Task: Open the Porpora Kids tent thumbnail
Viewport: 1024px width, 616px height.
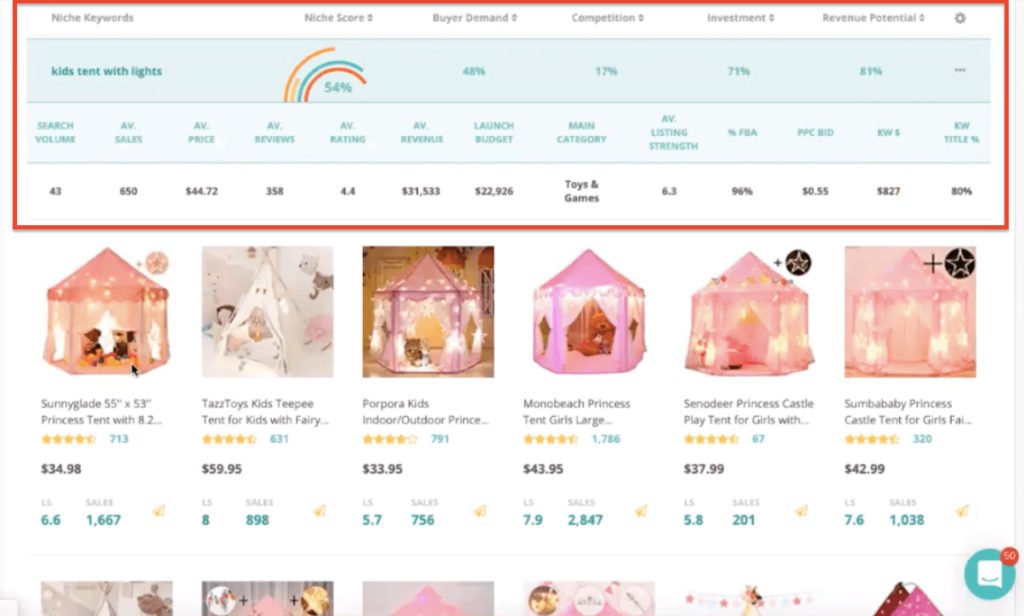Action: (428, 312)
